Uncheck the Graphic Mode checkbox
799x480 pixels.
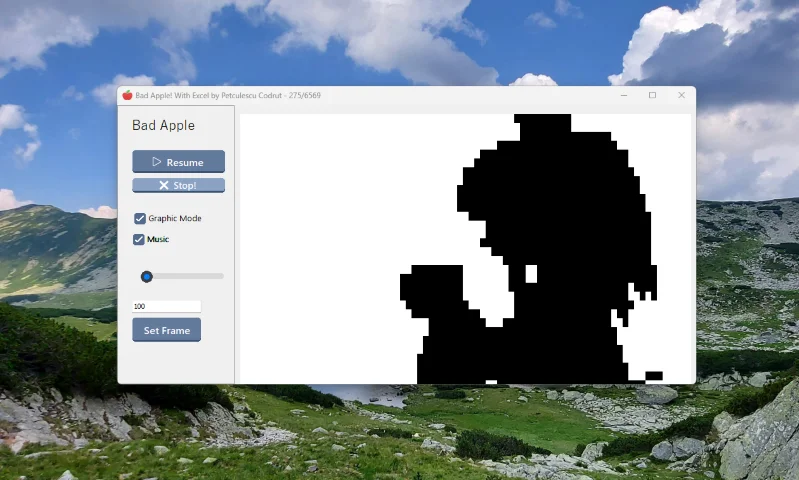pyautogui.click(x=140, y=219)
